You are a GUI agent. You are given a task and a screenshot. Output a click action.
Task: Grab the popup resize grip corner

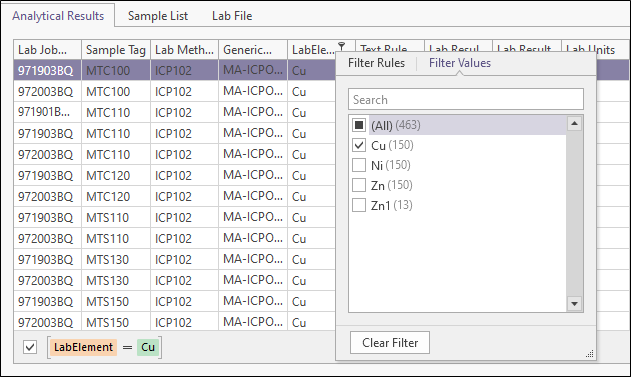pyautogui.click(x=590, y=354)
